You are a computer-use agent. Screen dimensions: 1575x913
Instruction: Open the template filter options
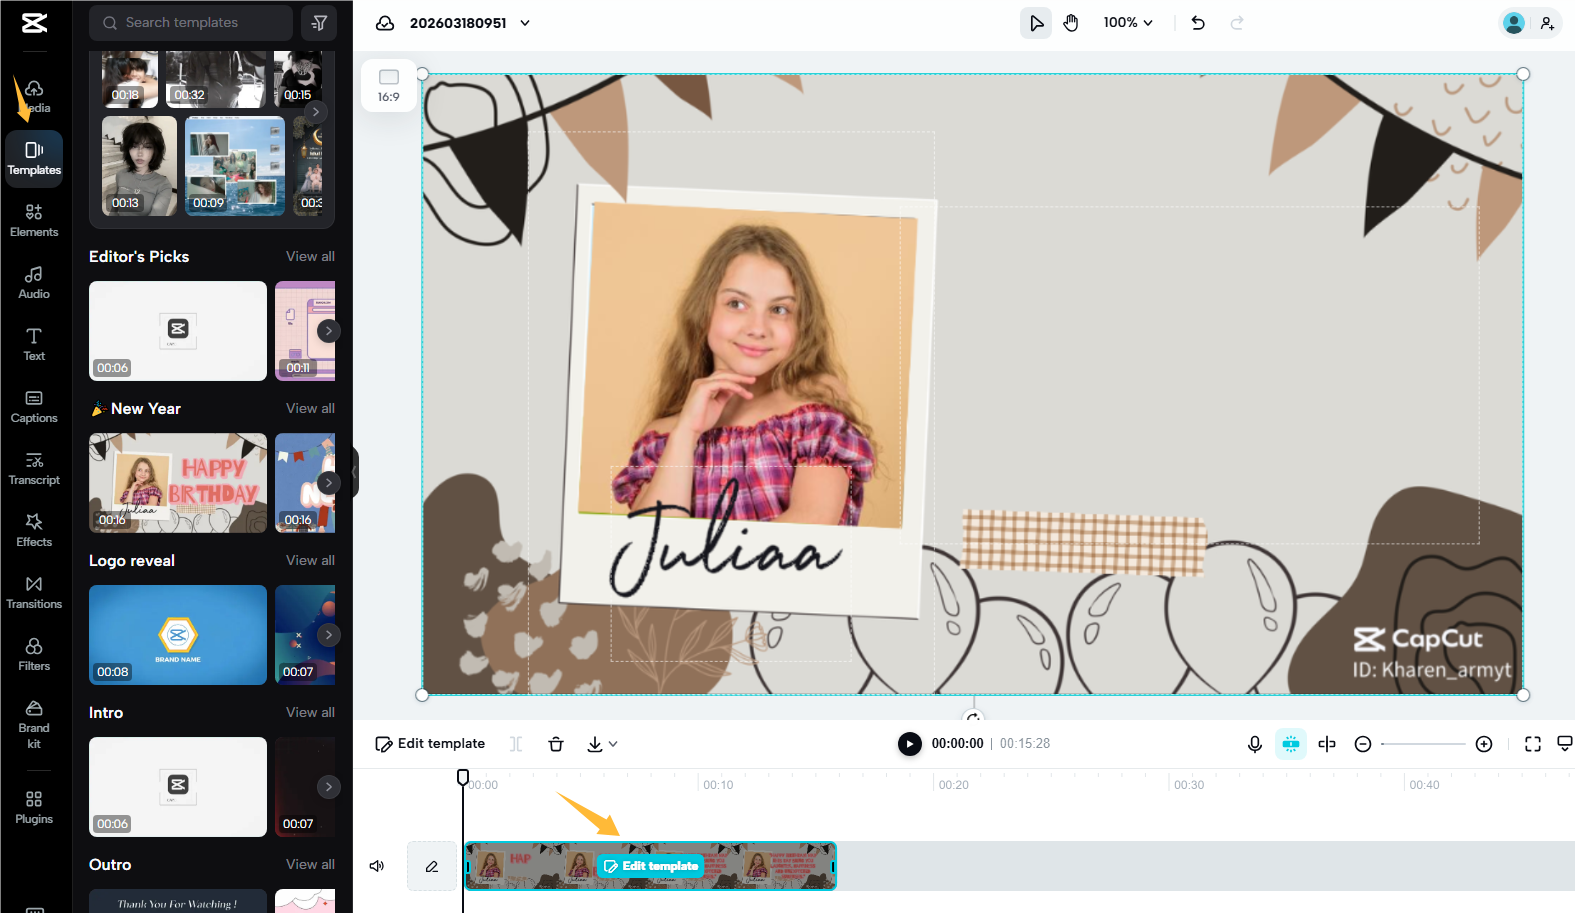[x=320, y=23]
